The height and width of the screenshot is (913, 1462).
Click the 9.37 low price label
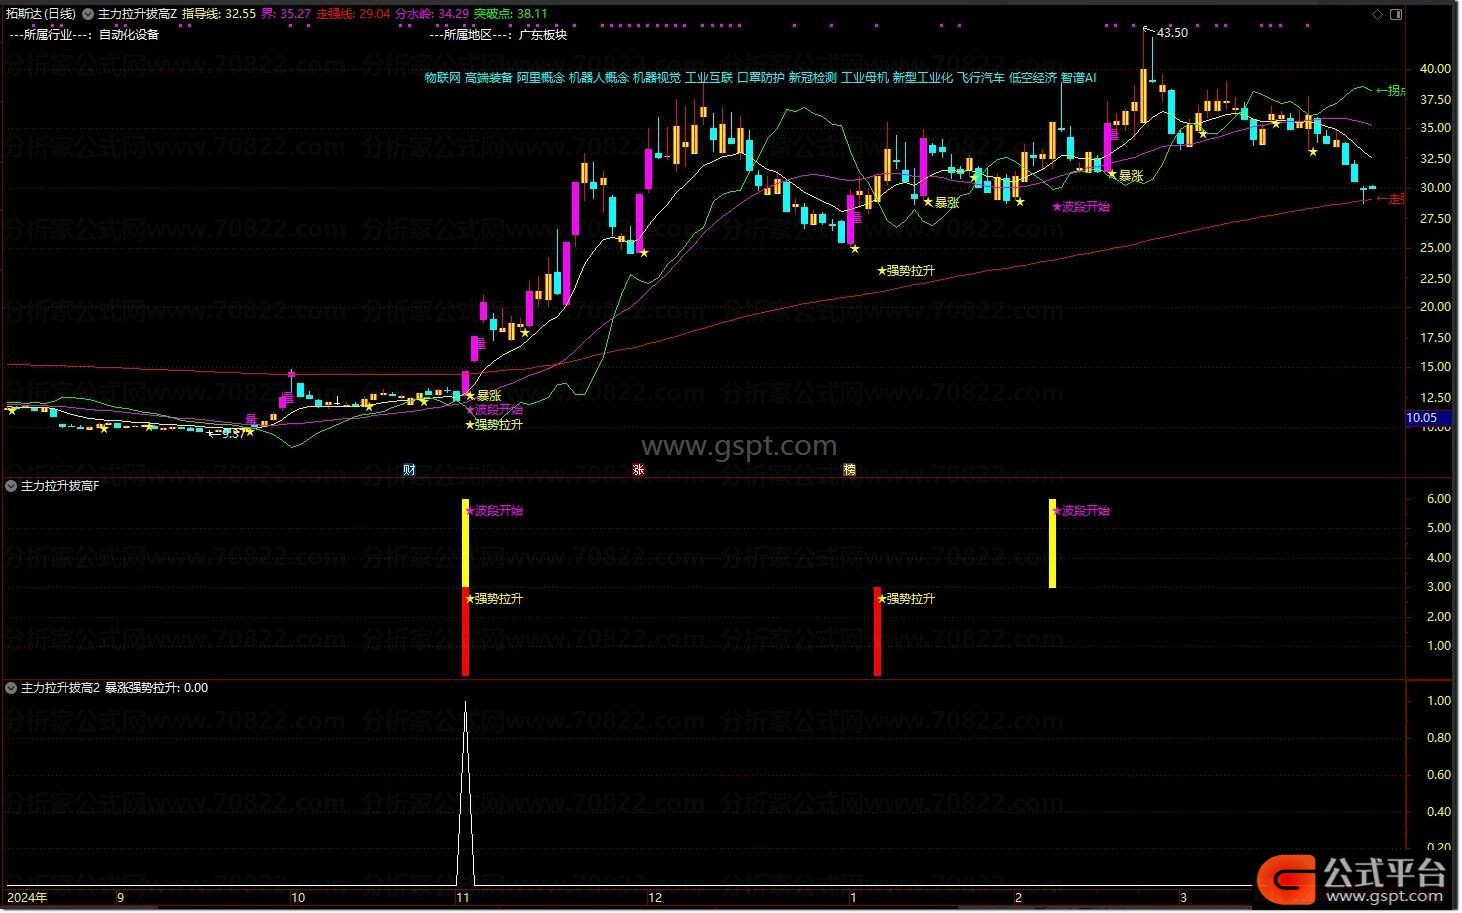coord(234,434)
